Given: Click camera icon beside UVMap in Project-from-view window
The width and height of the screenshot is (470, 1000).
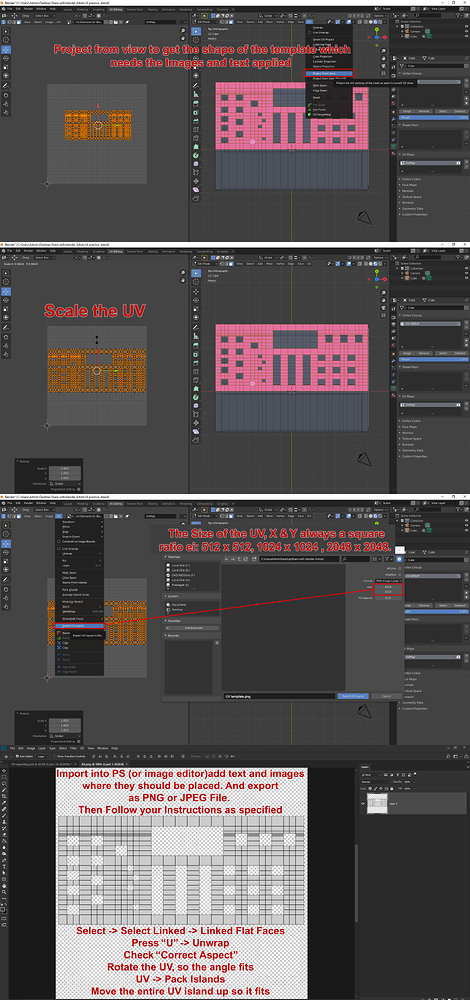Looking at the screenshot, I should click(x=459, y=162).
